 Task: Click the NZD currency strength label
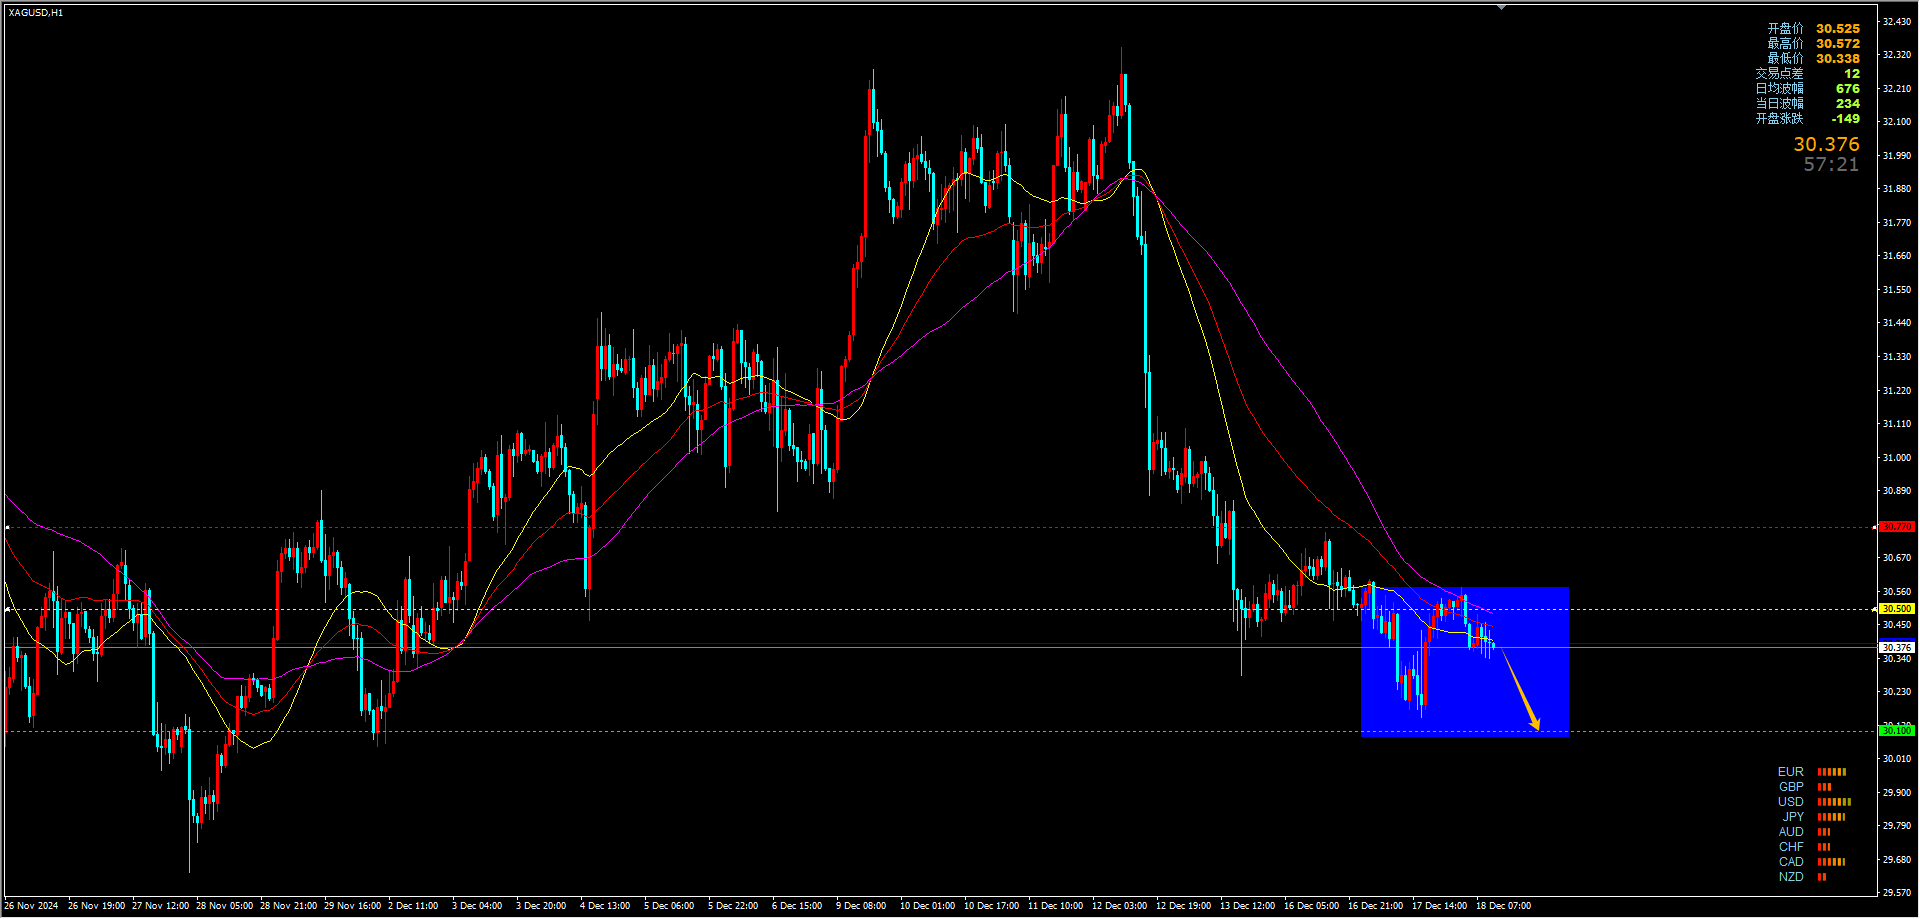(x=1791, y=877)
